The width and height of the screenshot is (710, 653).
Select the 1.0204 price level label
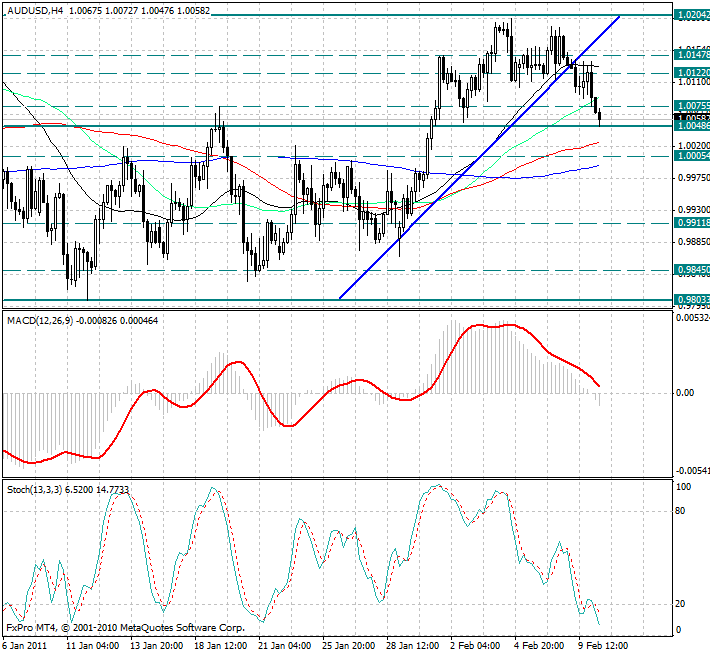pyautogui.click(x=692, y=15)
